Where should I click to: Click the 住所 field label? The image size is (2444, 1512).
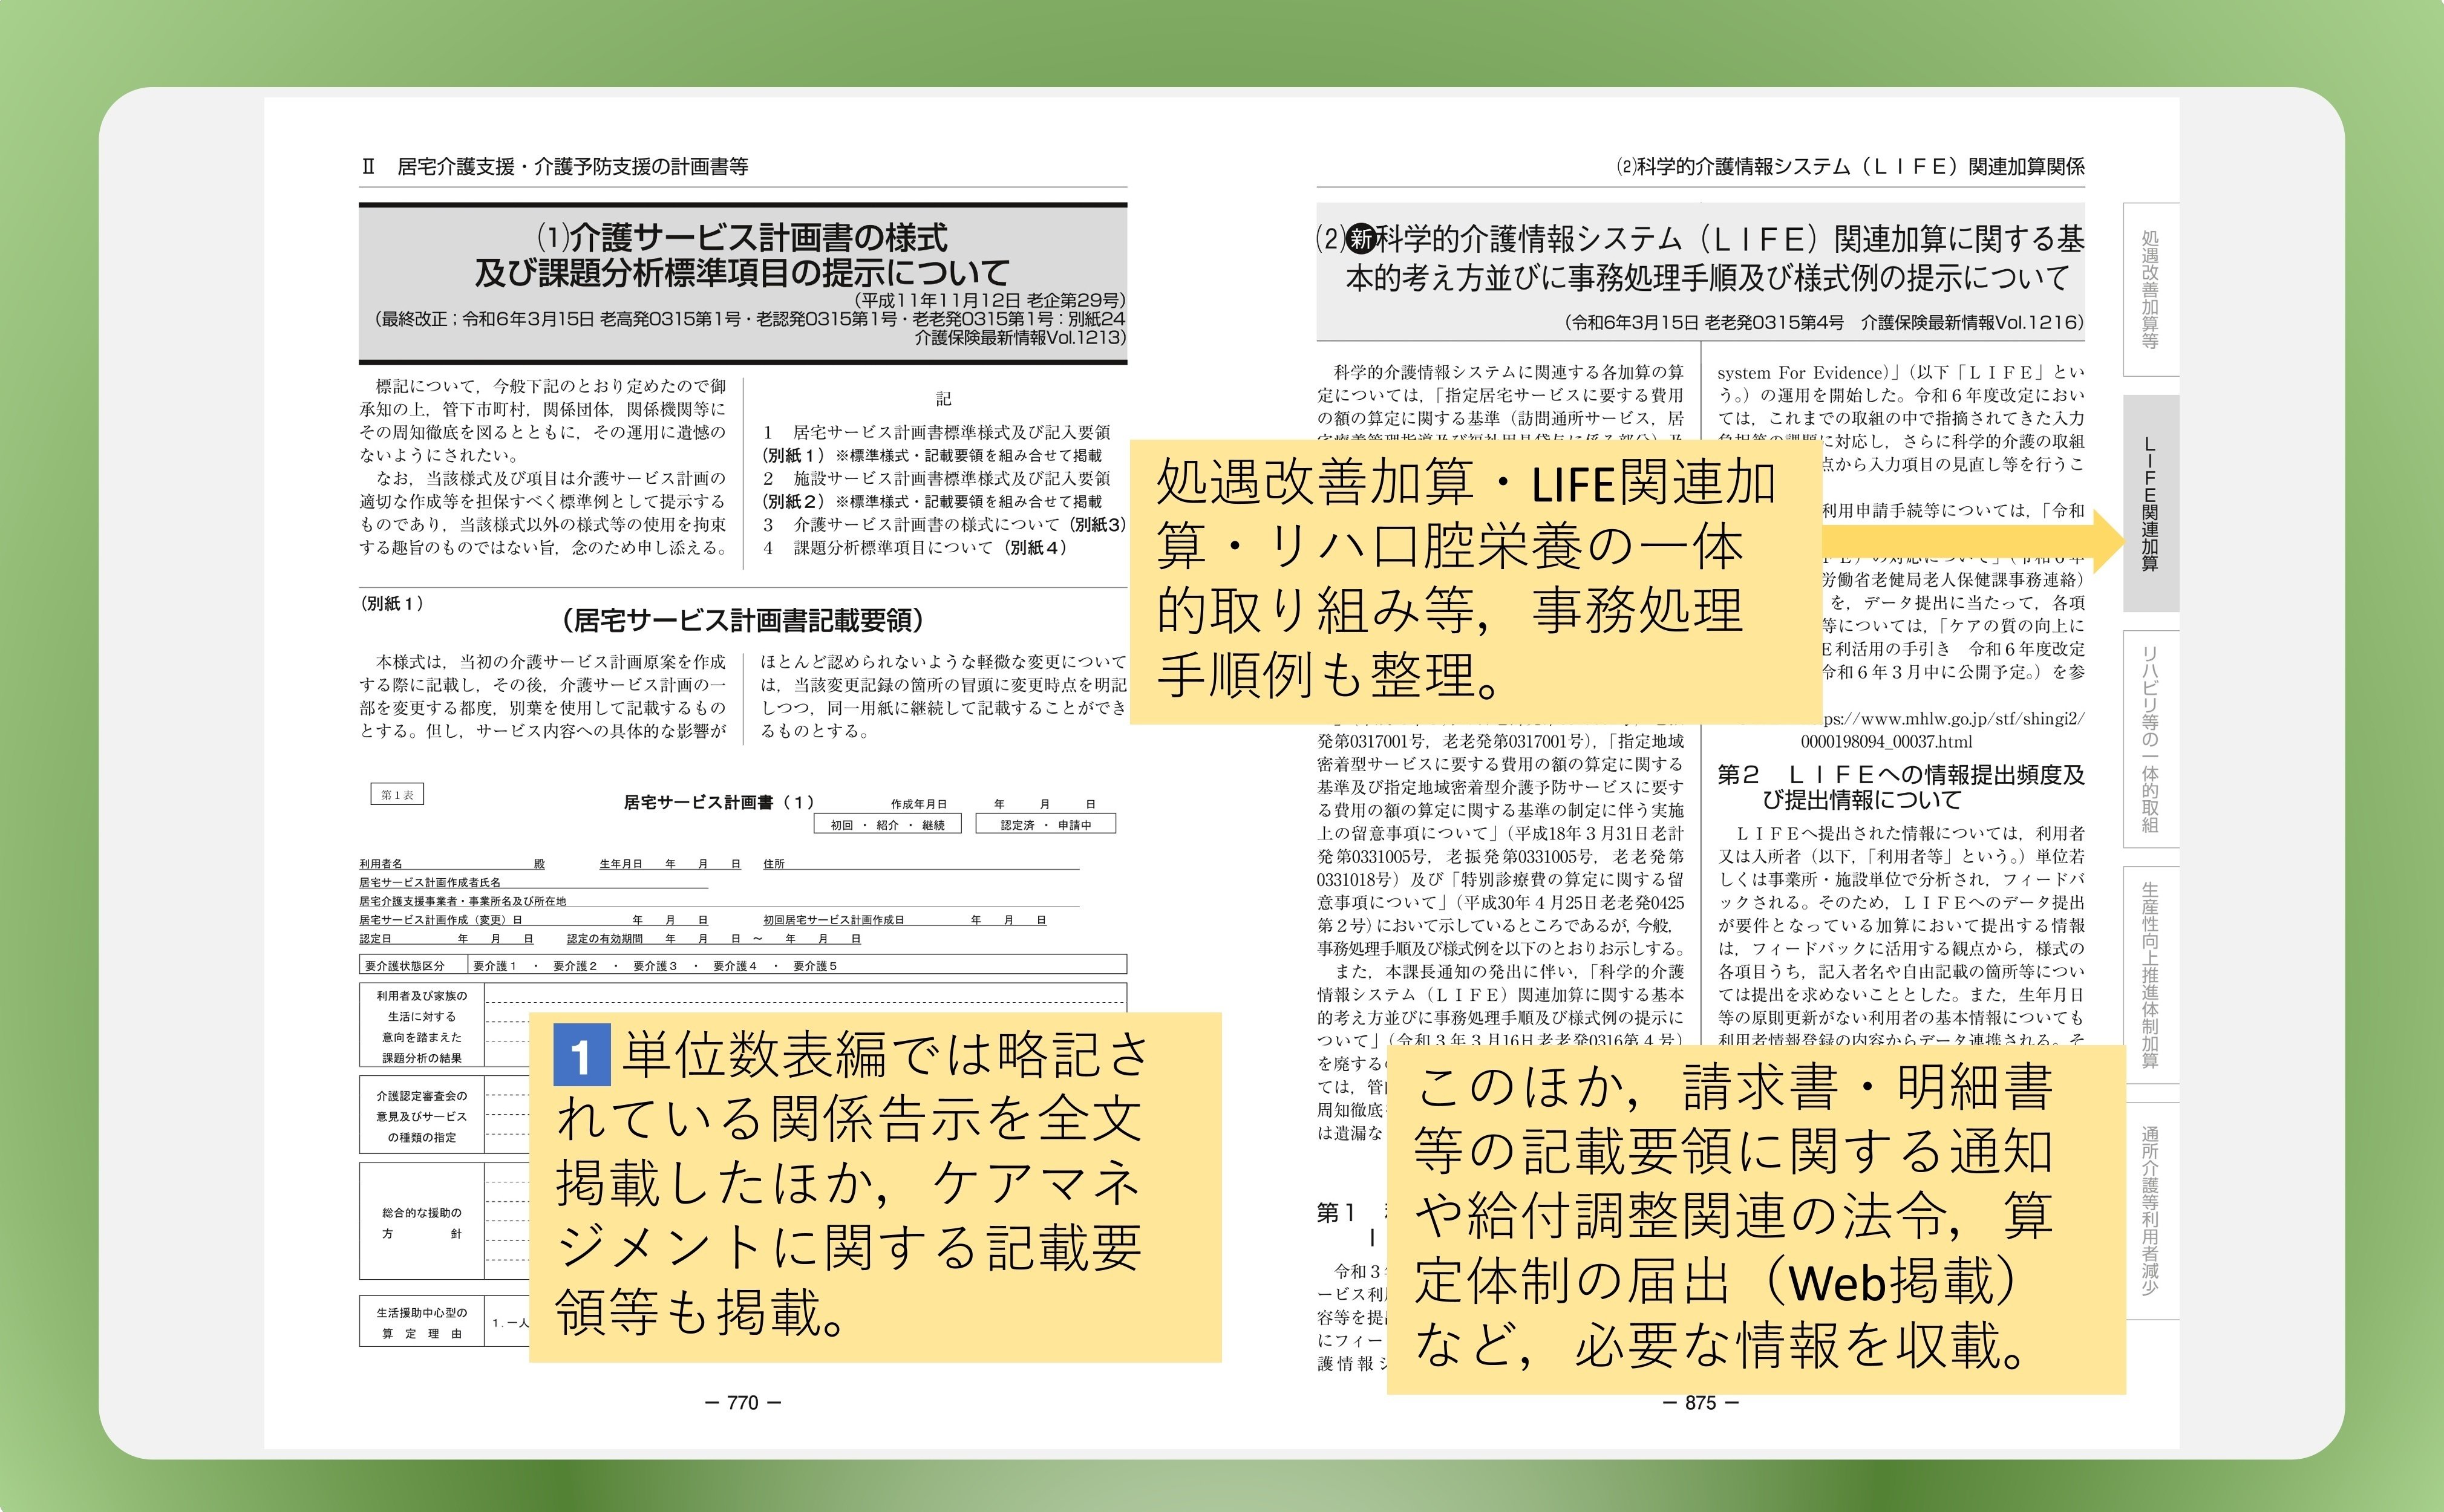(774, 864)
